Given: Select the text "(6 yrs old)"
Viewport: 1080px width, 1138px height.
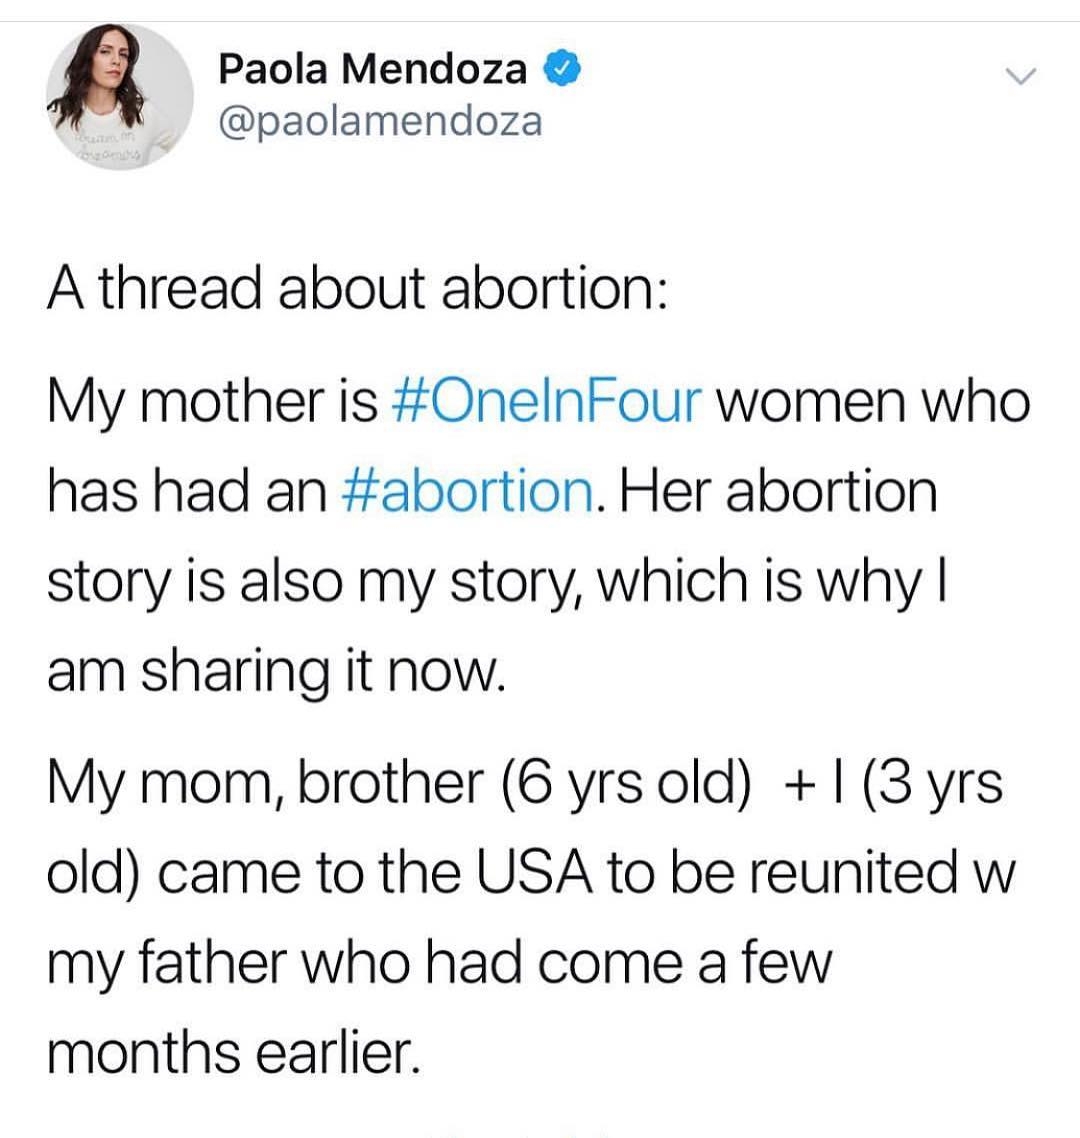Looking at the screenshot, I should tap(625, 786).
